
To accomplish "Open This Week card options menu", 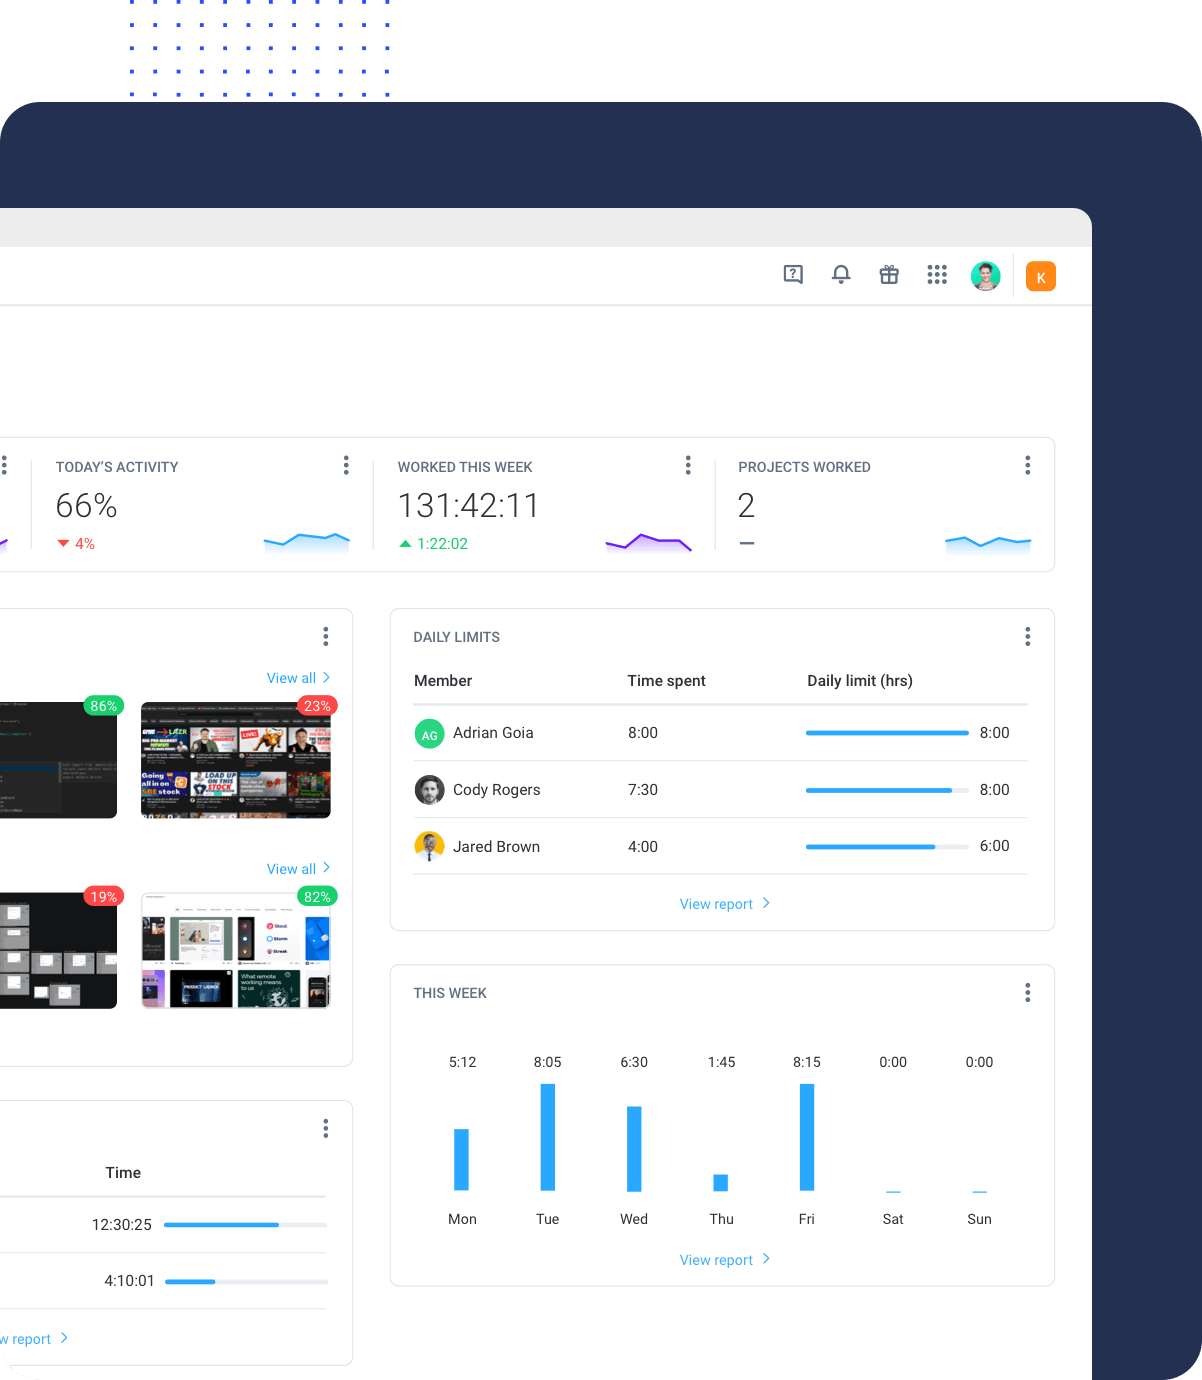I will pos(1028,993).
